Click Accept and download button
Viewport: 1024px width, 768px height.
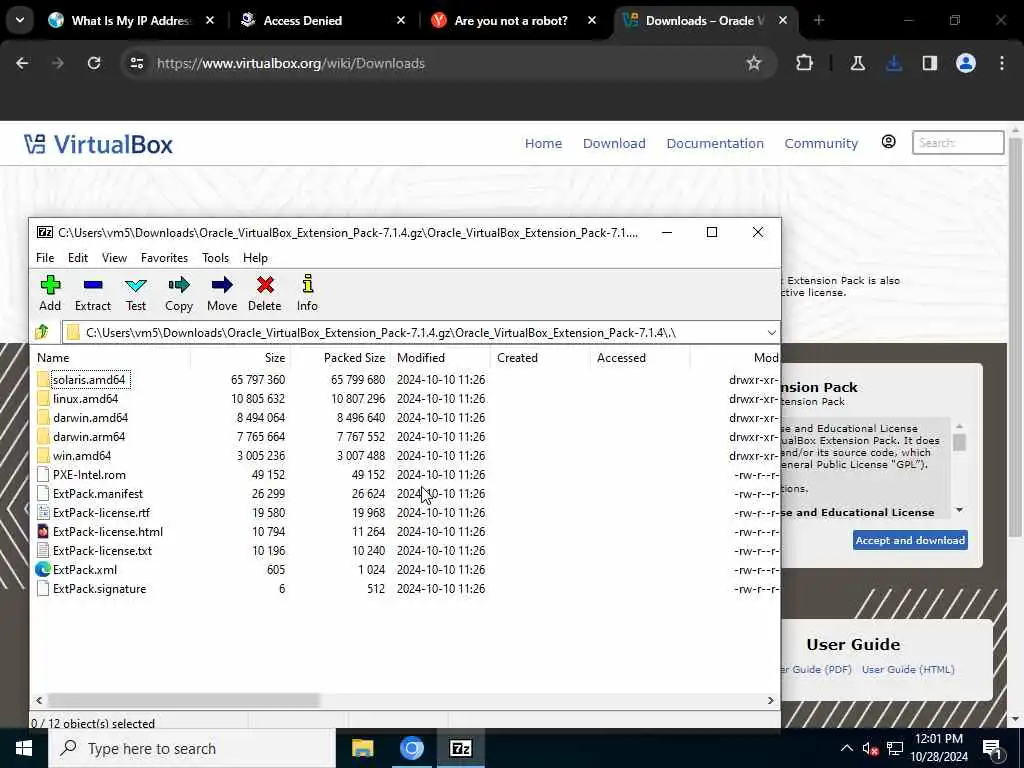tap(910, 540)
